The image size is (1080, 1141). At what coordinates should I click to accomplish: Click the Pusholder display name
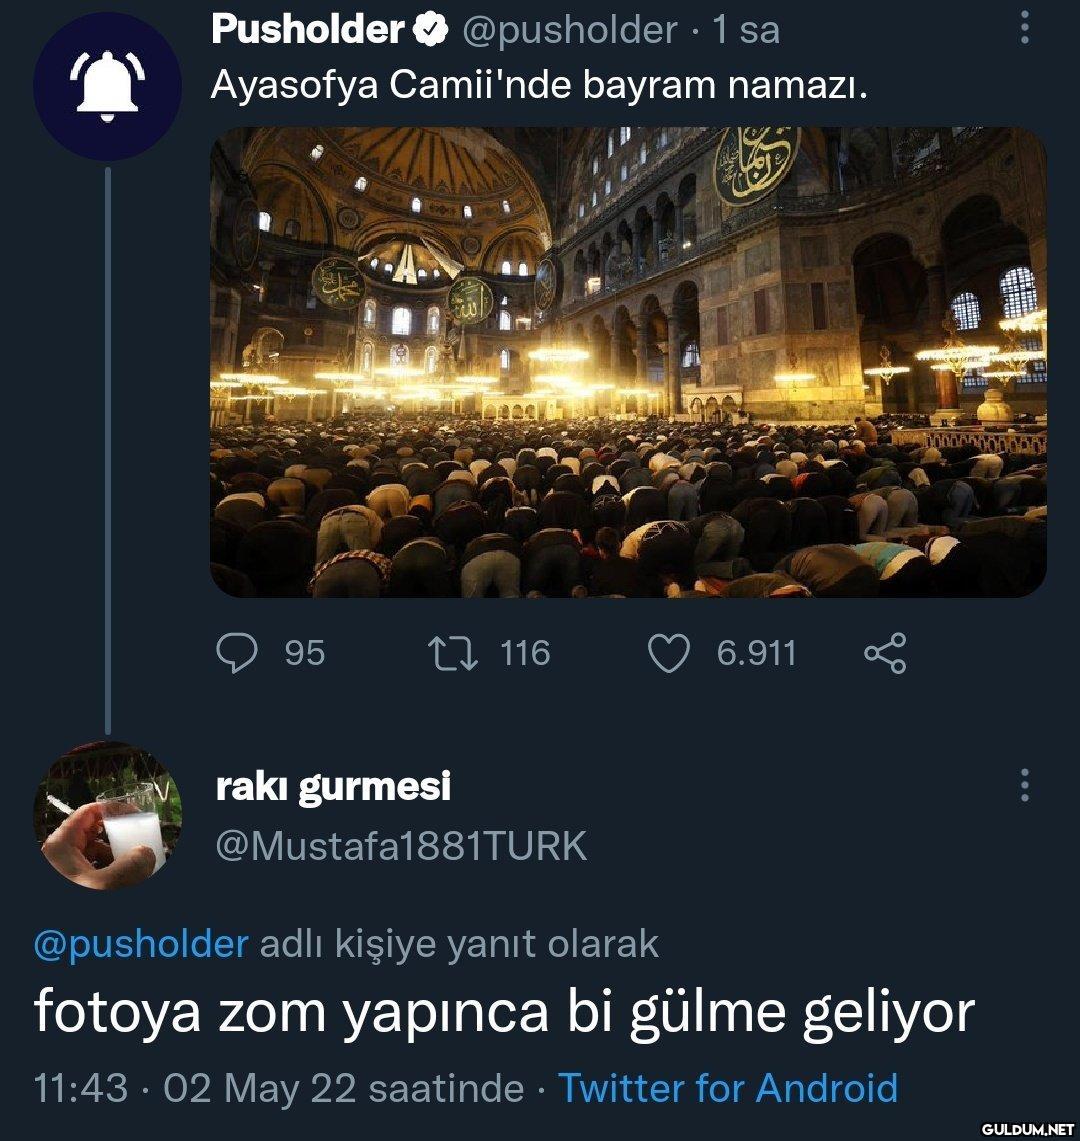point(307,31)
